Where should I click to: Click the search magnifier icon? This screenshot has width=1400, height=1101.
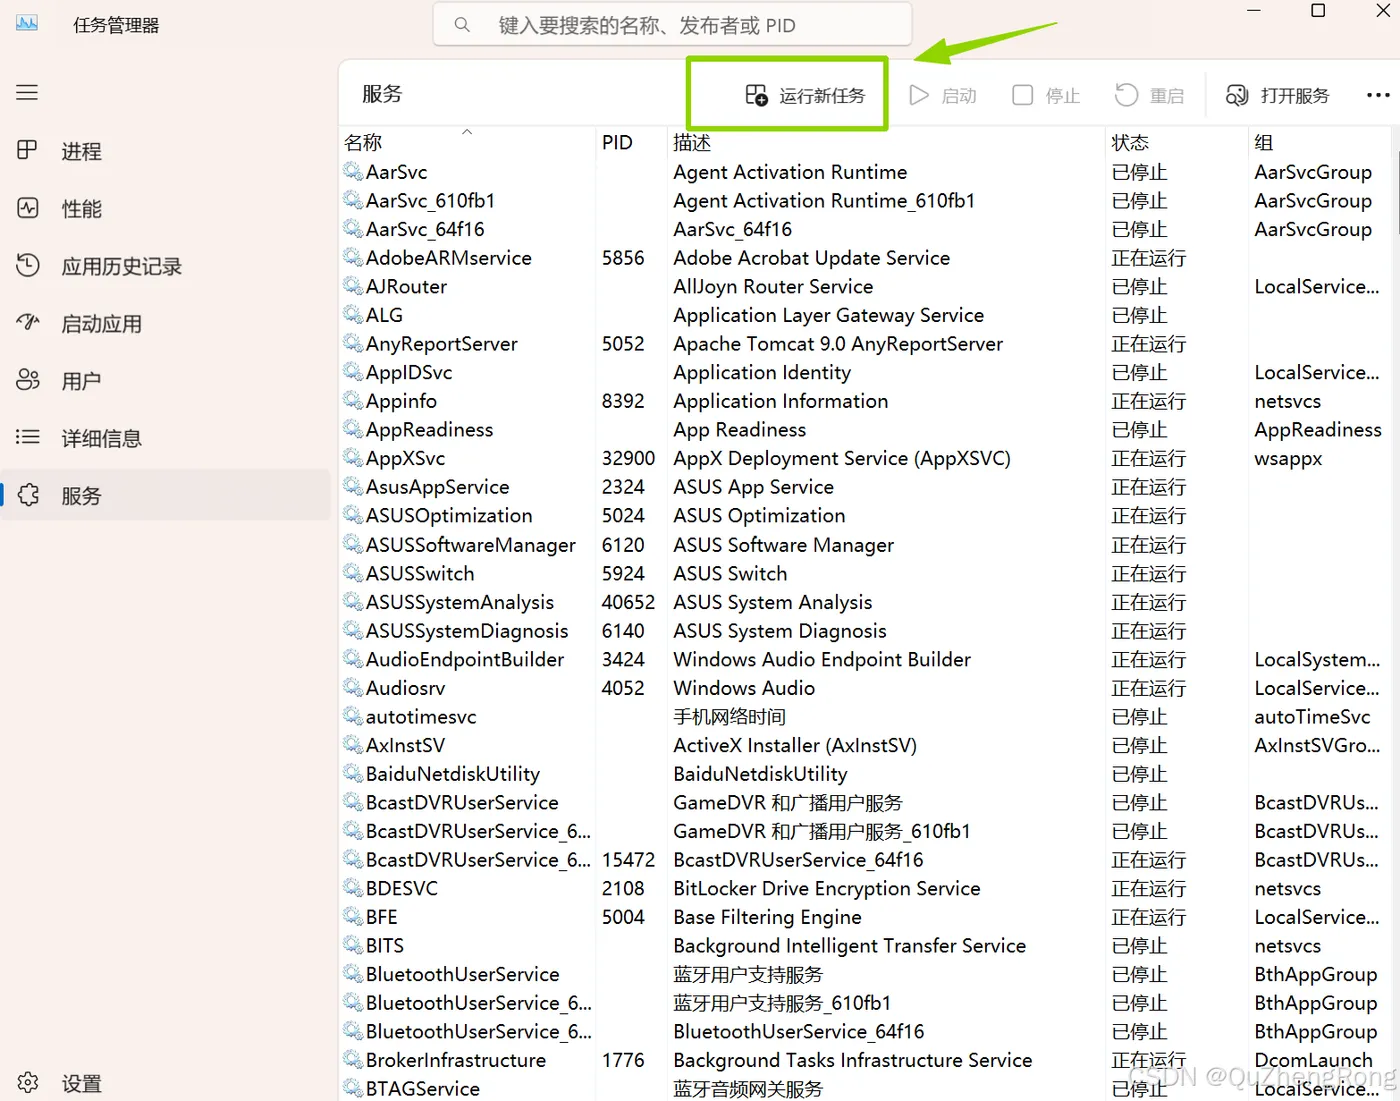click(462, 25)
